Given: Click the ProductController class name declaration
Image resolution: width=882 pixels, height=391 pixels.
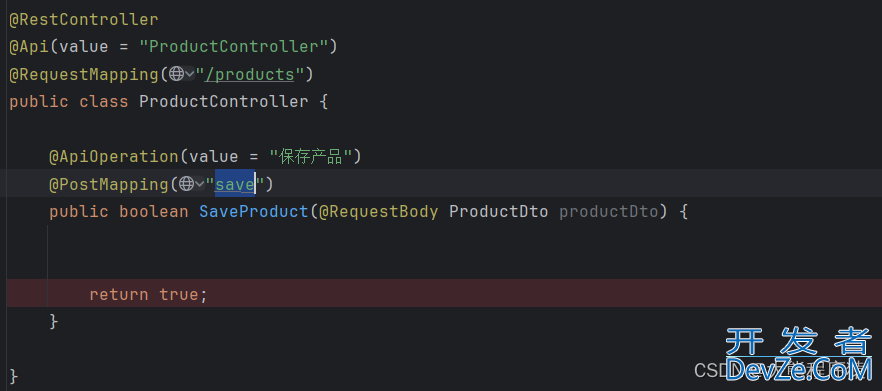Looking at the screenshot, I should 224,102.
